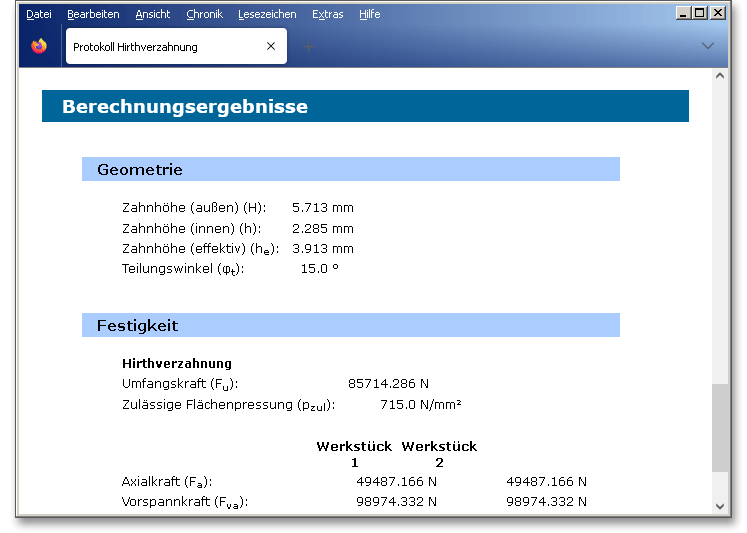Close the Protokoll Hirthverzahnung tab
This screenshot has width=747, height=533.
[271, 47]
